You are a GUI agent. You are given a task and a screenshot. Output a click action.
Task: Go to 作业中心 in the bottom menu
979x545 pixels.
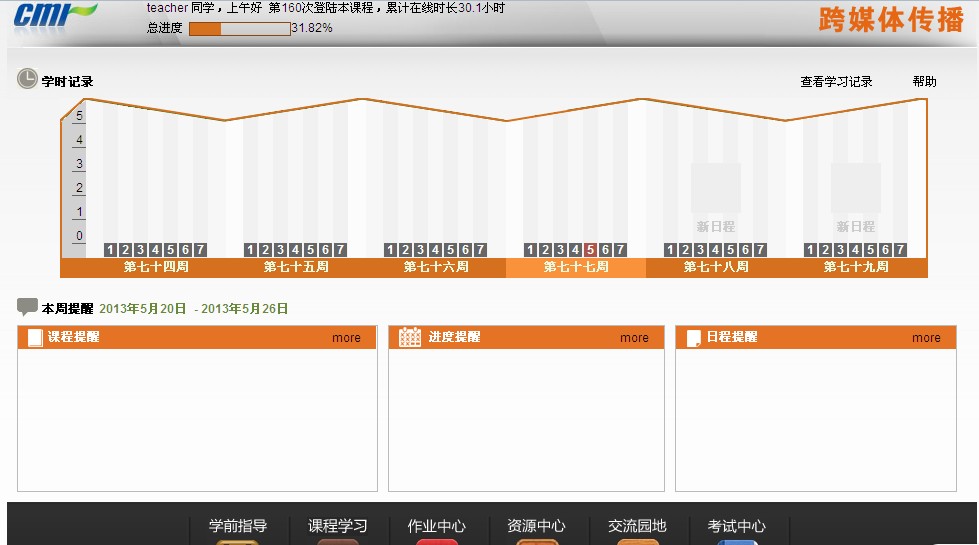point(436,526)
